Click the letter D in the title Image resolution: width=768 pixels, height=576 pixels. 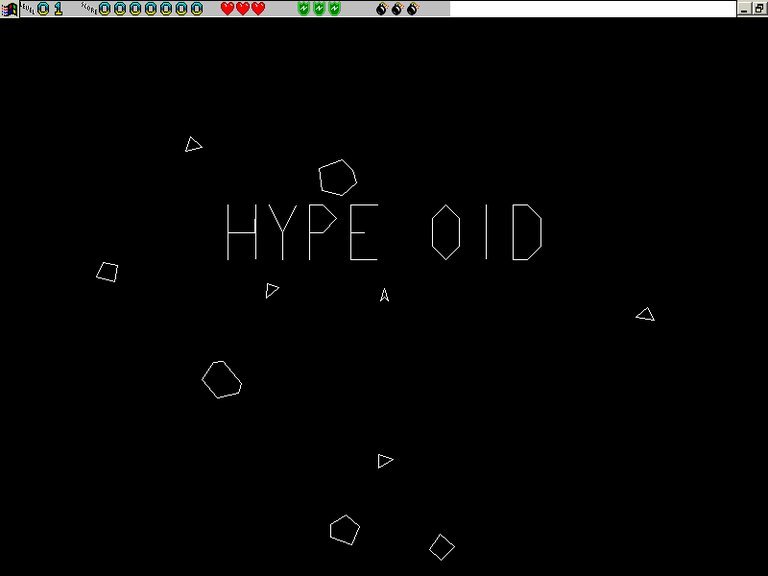[x=526, y=232]
